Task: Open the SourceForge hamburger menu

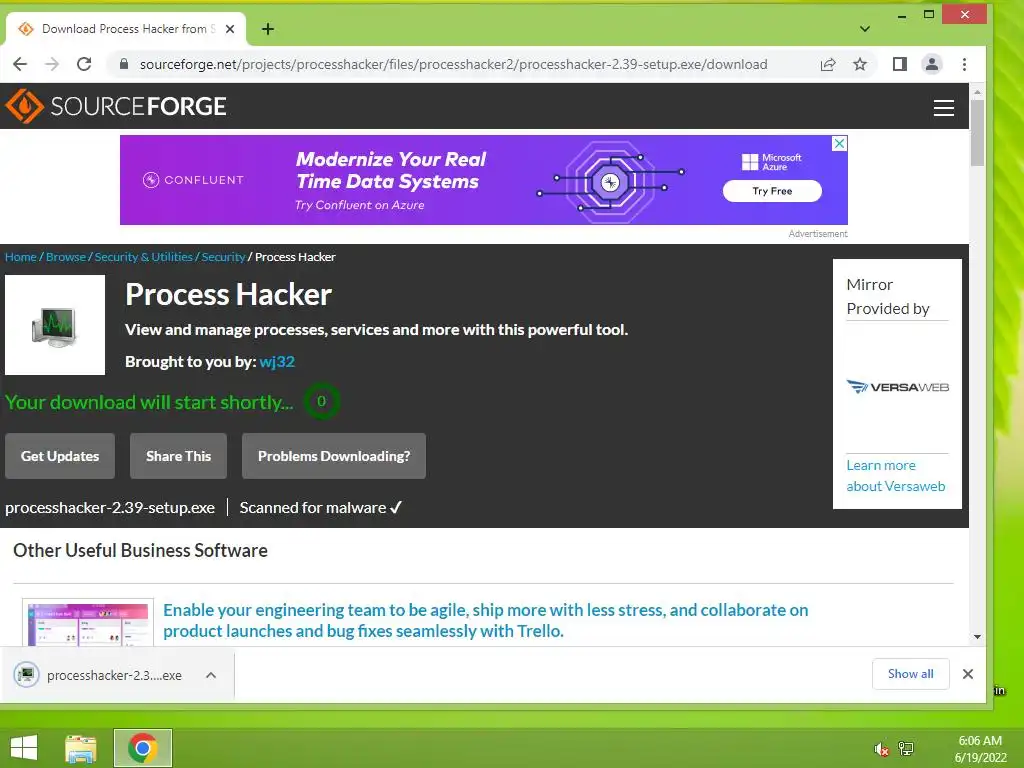Action: tap(944, 108)
